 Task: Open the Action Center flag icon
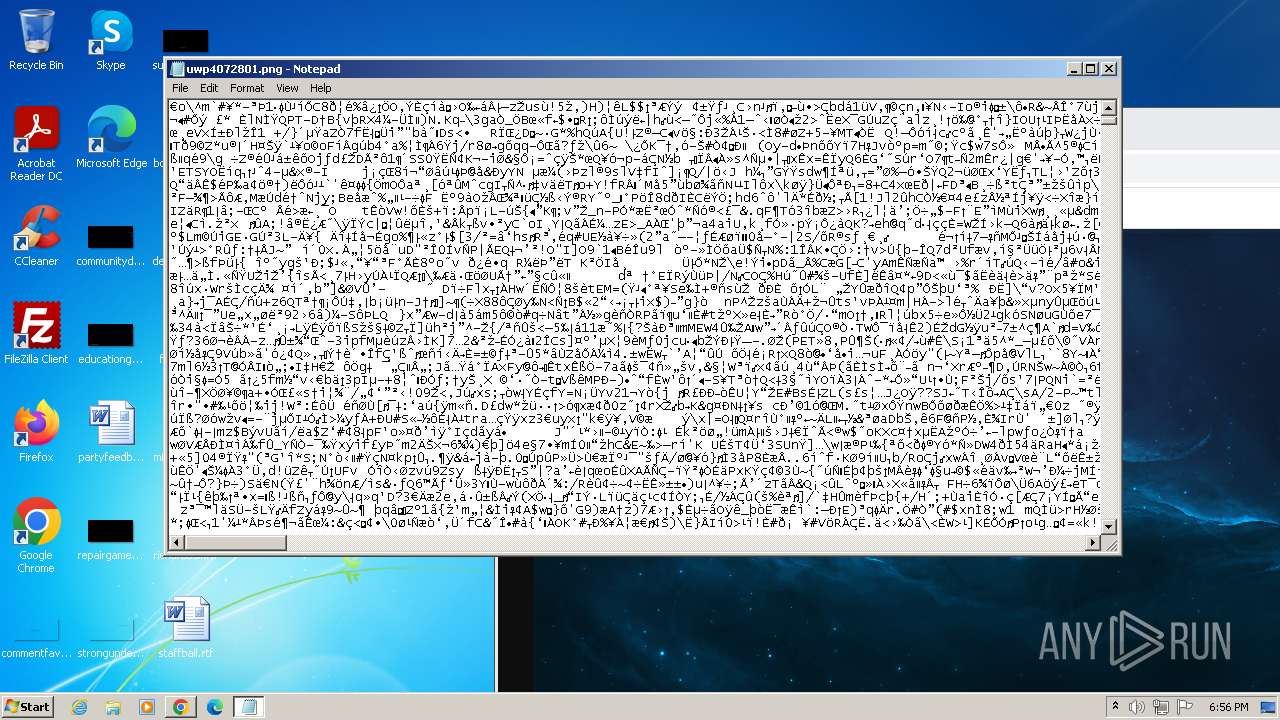1187,707
